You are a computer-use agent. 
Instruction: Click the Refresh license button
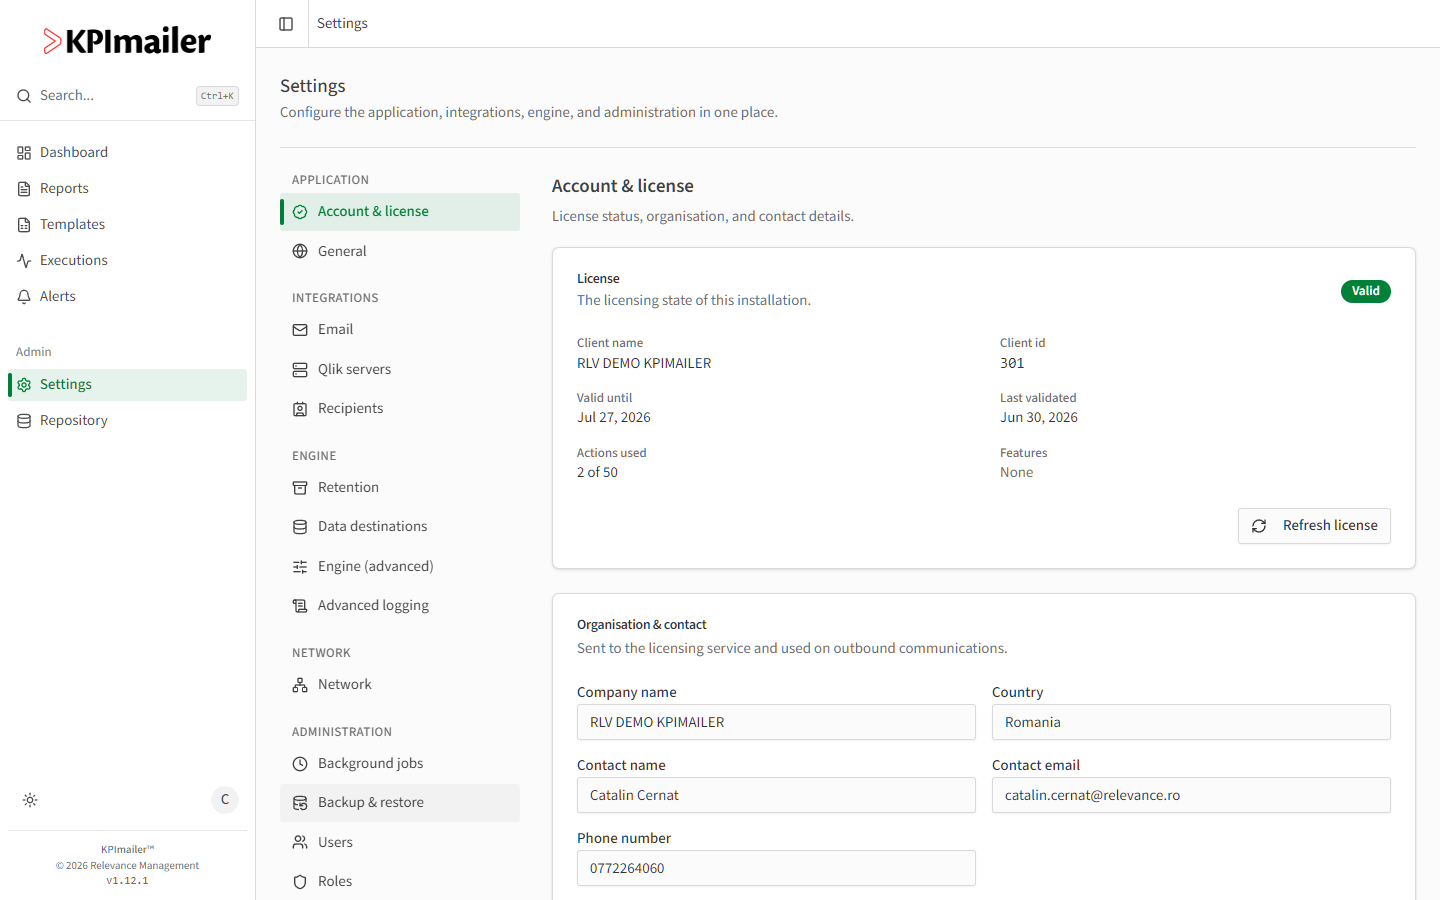point(1314,526)
